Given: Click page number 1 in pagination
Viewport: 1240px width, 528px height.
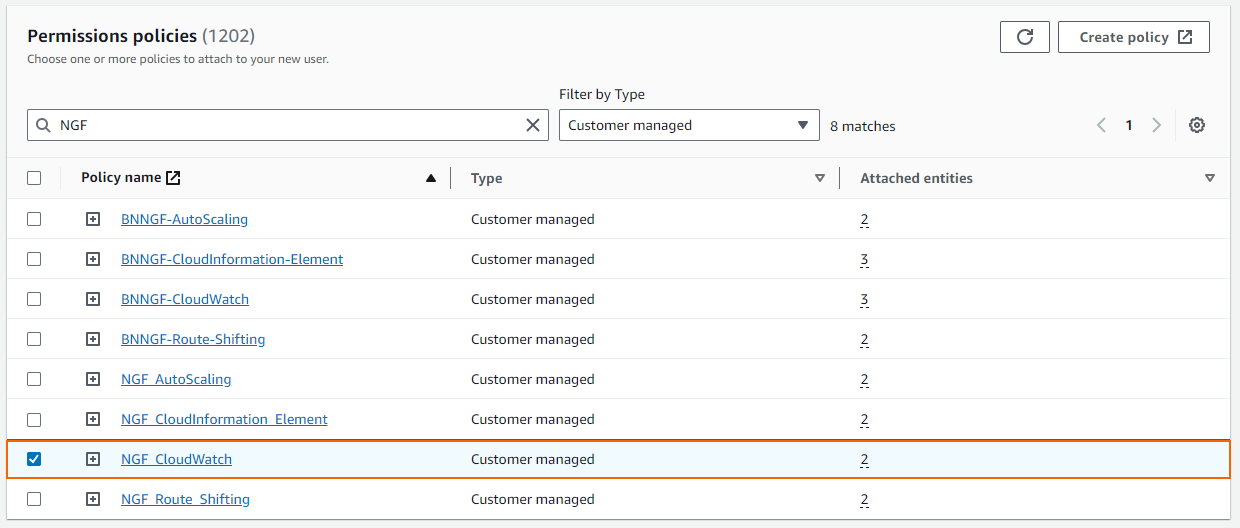Looking at the screenshot, I should point(1129,125).
